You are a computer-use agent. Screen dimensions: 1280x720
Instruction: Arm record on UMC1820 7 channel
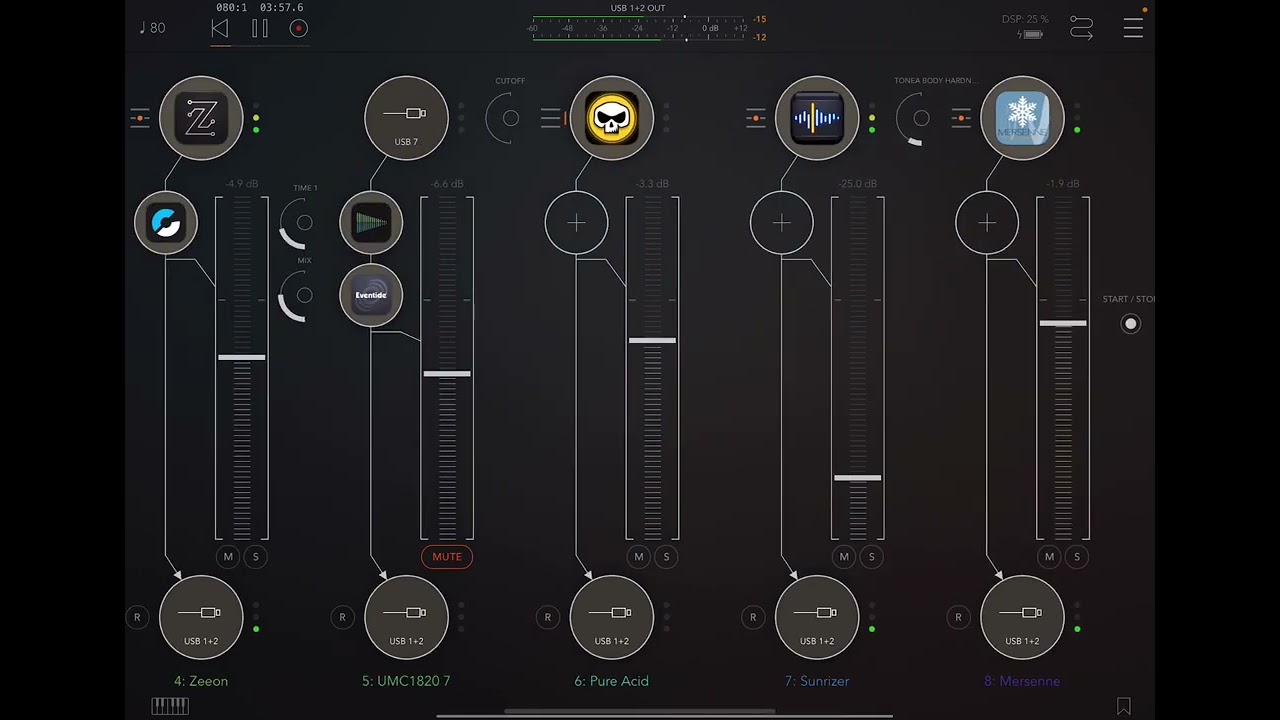(342, 617)
